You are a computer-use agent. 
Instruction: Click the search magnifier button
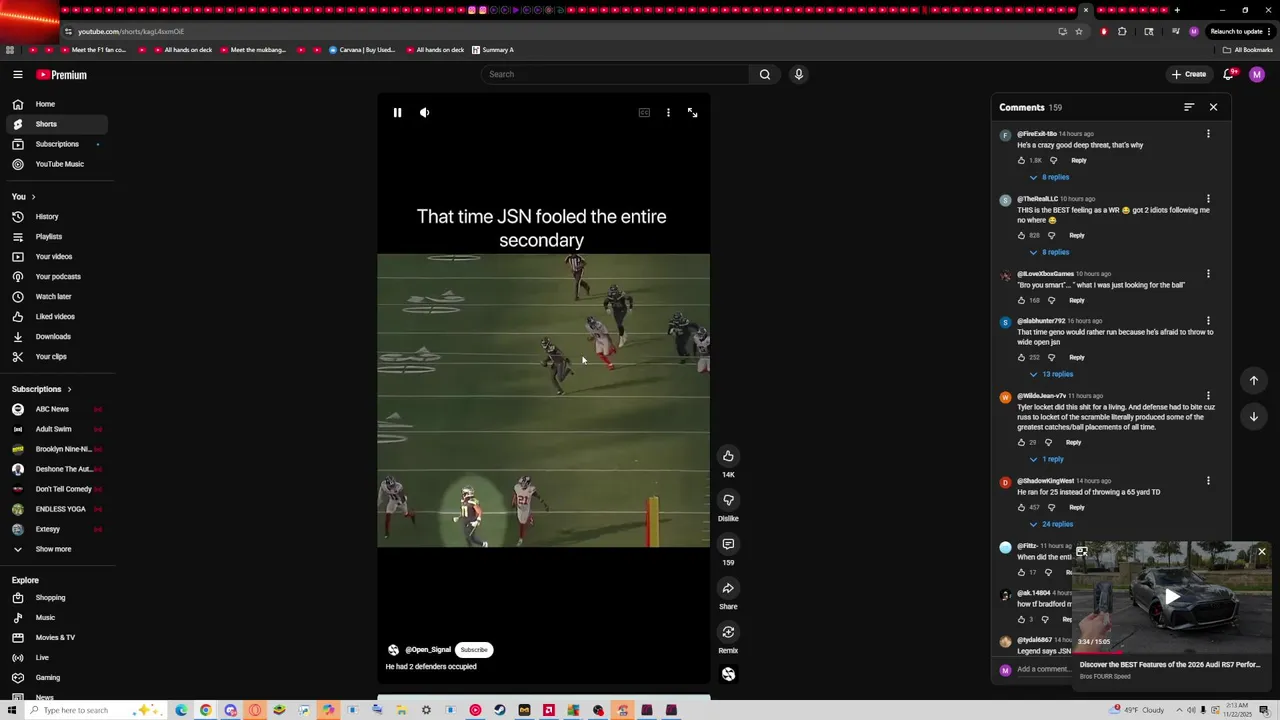click(x=765, y=74)
